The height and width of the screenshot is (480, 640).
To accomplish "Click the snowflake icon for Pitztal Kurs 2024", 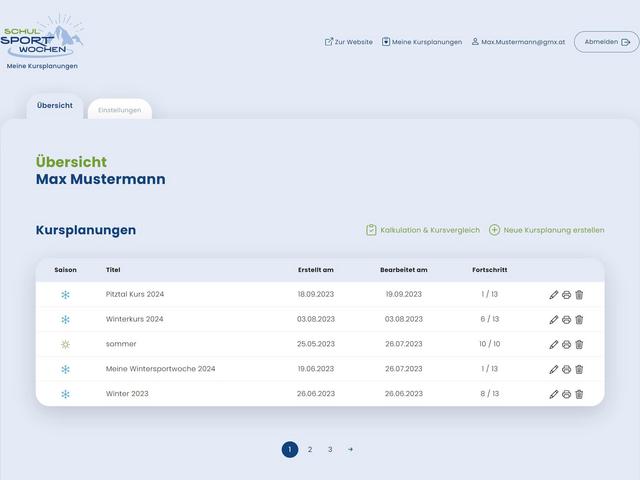I will 65,295.
